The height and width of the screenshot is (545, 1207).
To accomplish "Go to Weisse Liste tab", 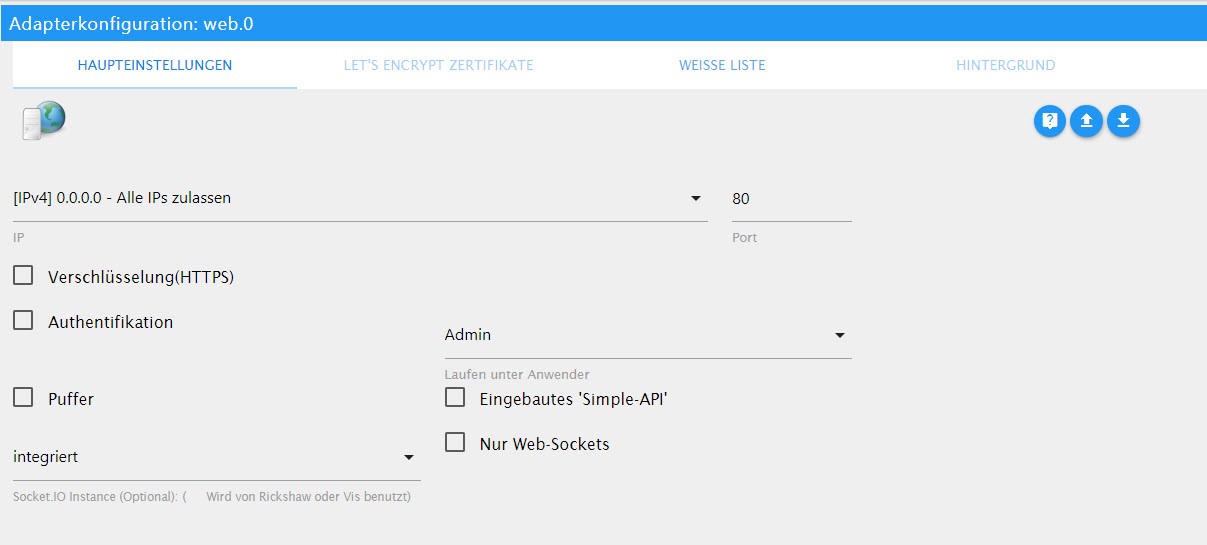I will tap(722, 65).
